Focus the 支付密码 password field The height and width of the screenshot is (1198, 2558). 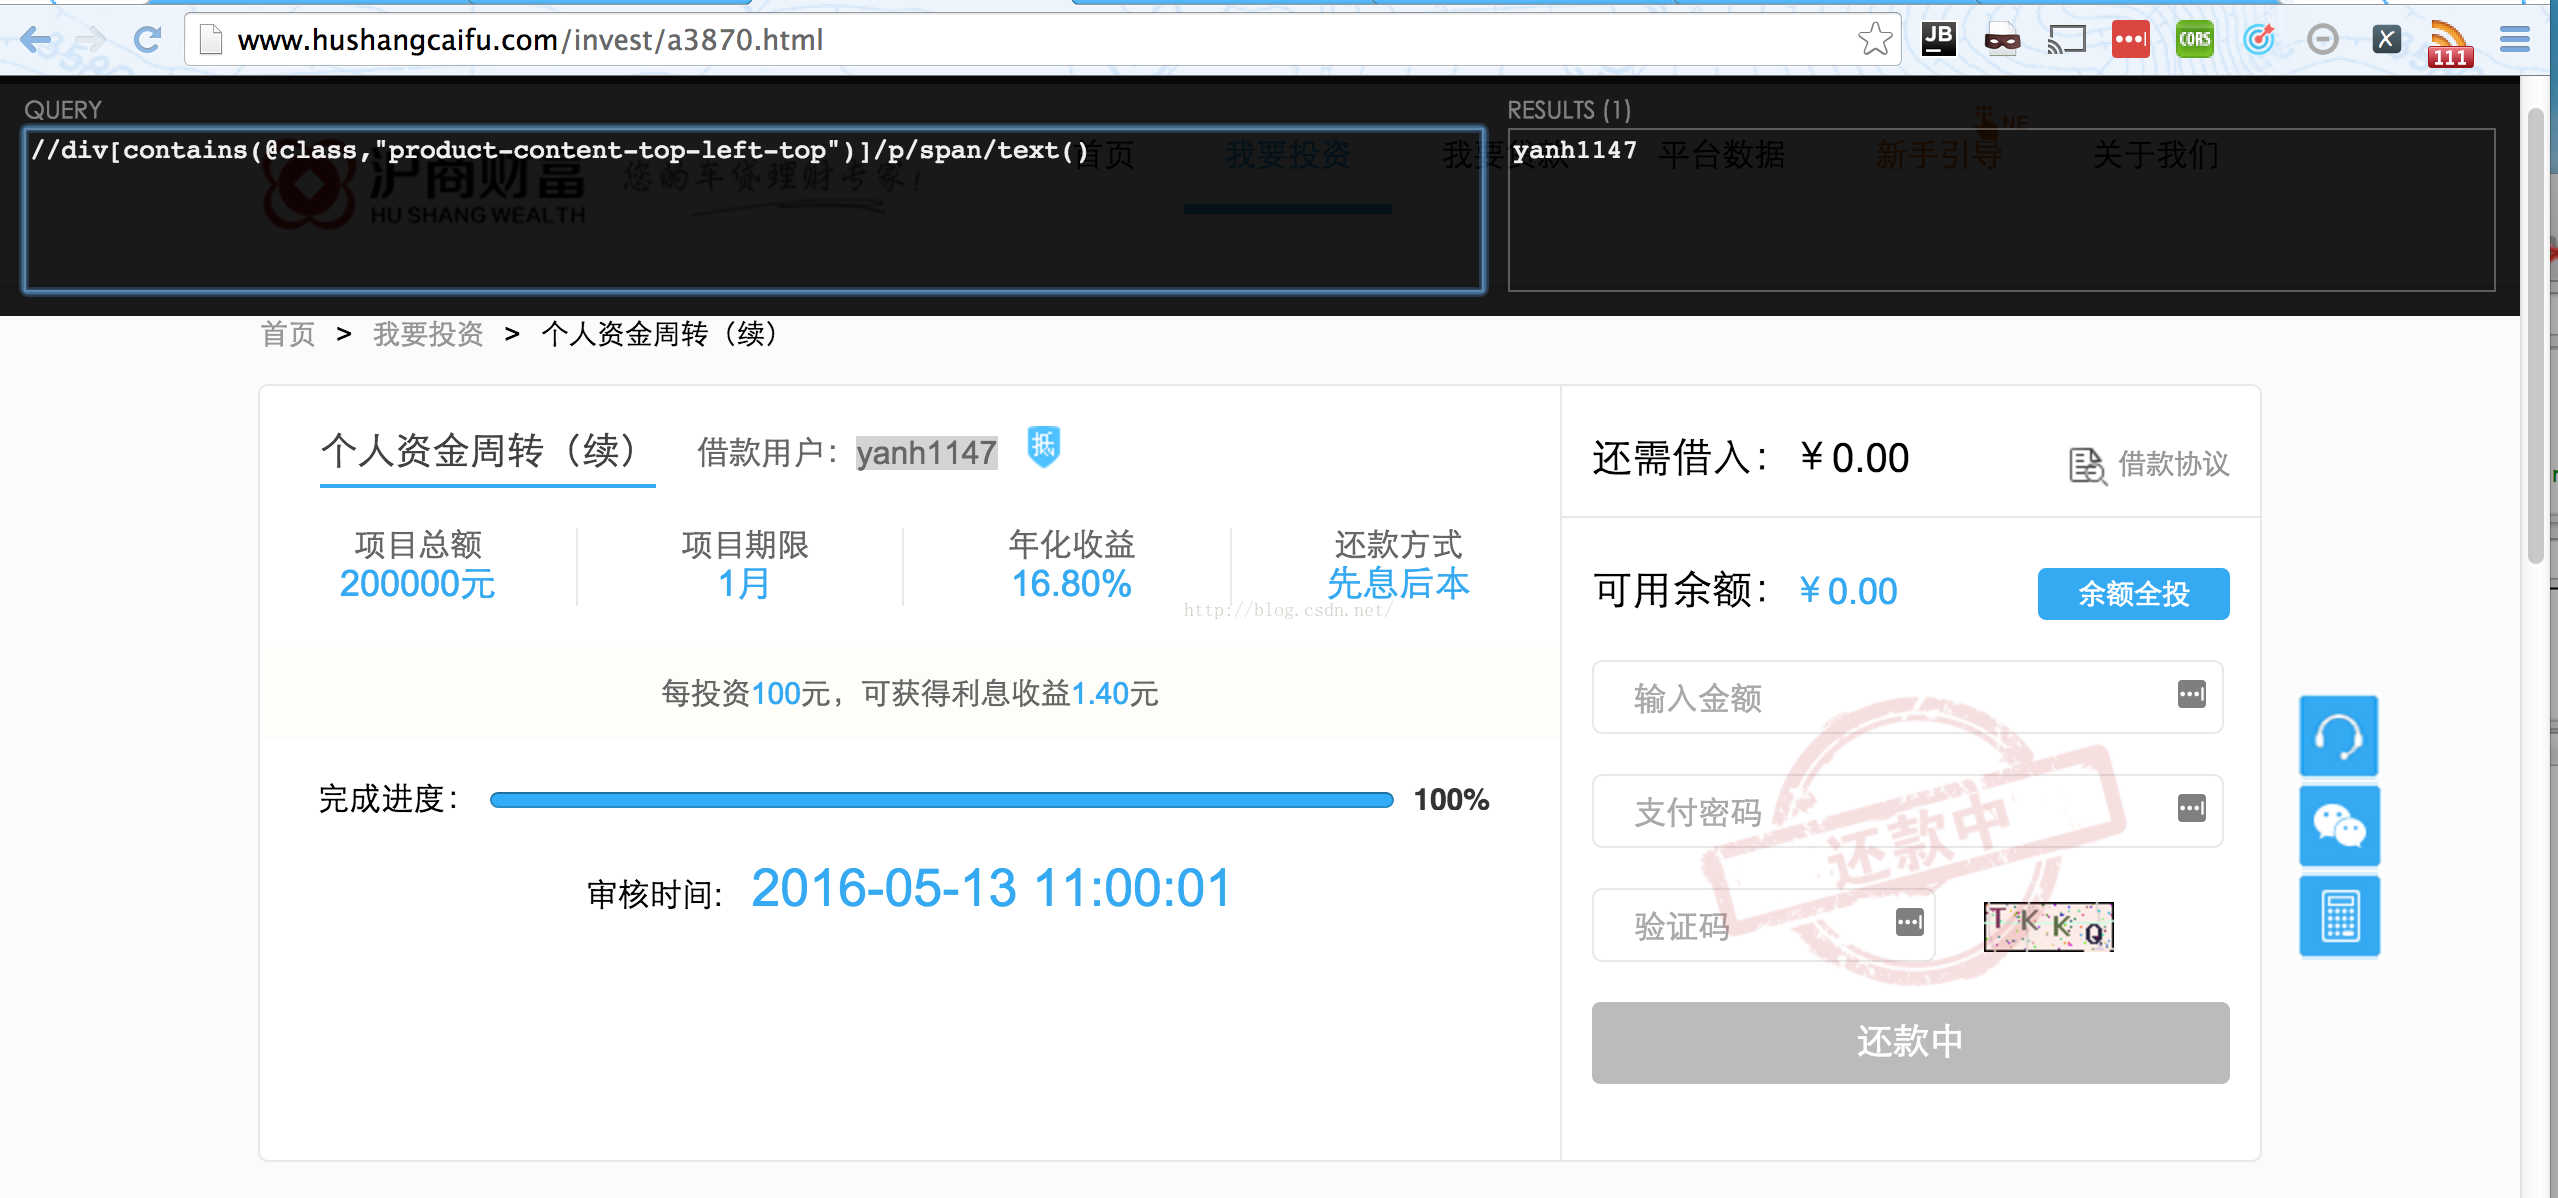point(1907,811)
